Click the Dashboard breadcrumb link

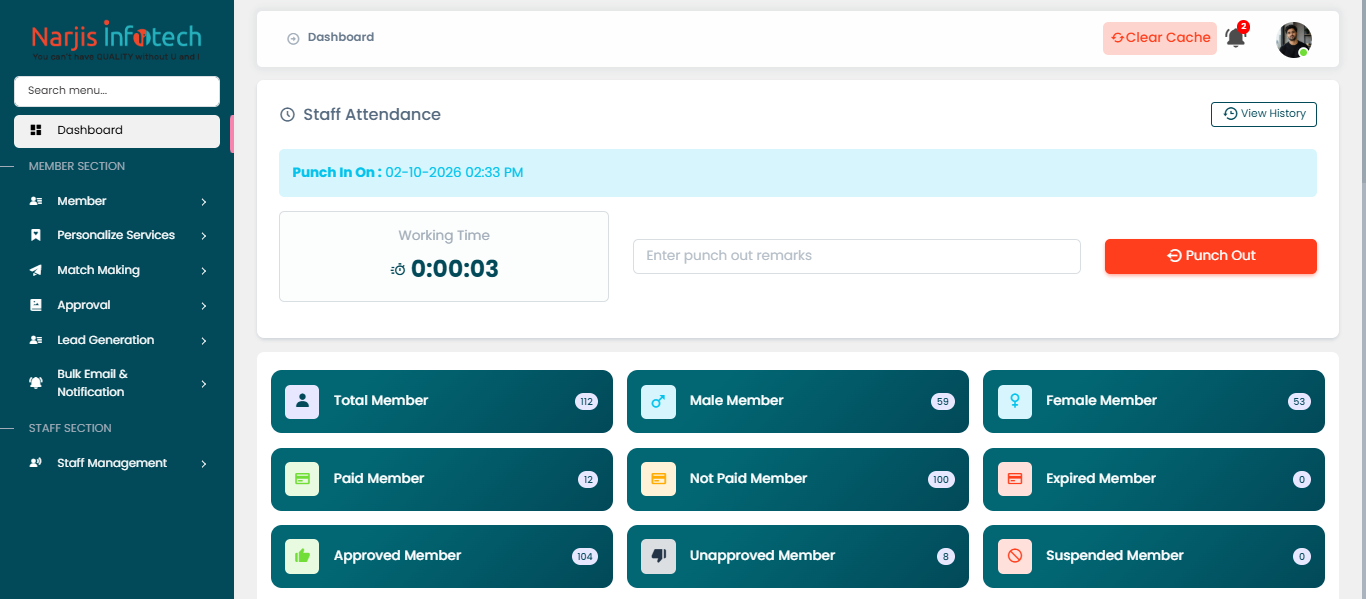(341, 37)
